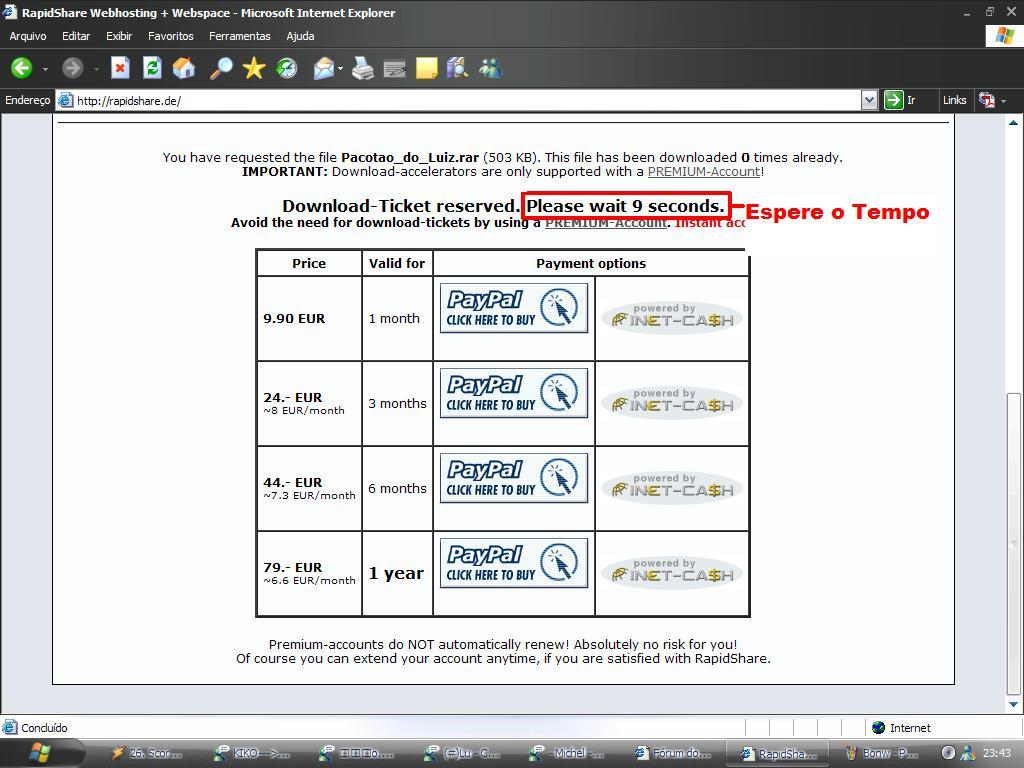Image resolution: width=1024 pixels, height=768 pixels.
Task: Open History with the green clock icon
Action: (286, 68)
